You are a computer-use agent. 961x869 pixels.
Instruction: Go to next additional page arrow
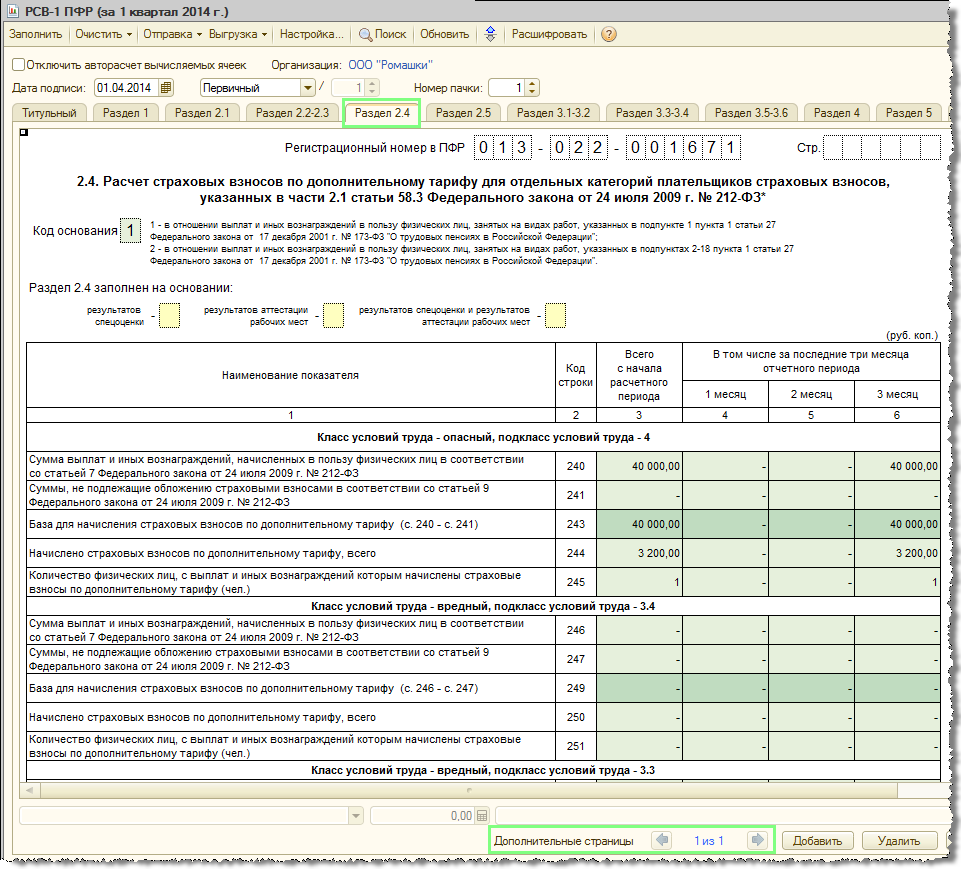[758, 840]
